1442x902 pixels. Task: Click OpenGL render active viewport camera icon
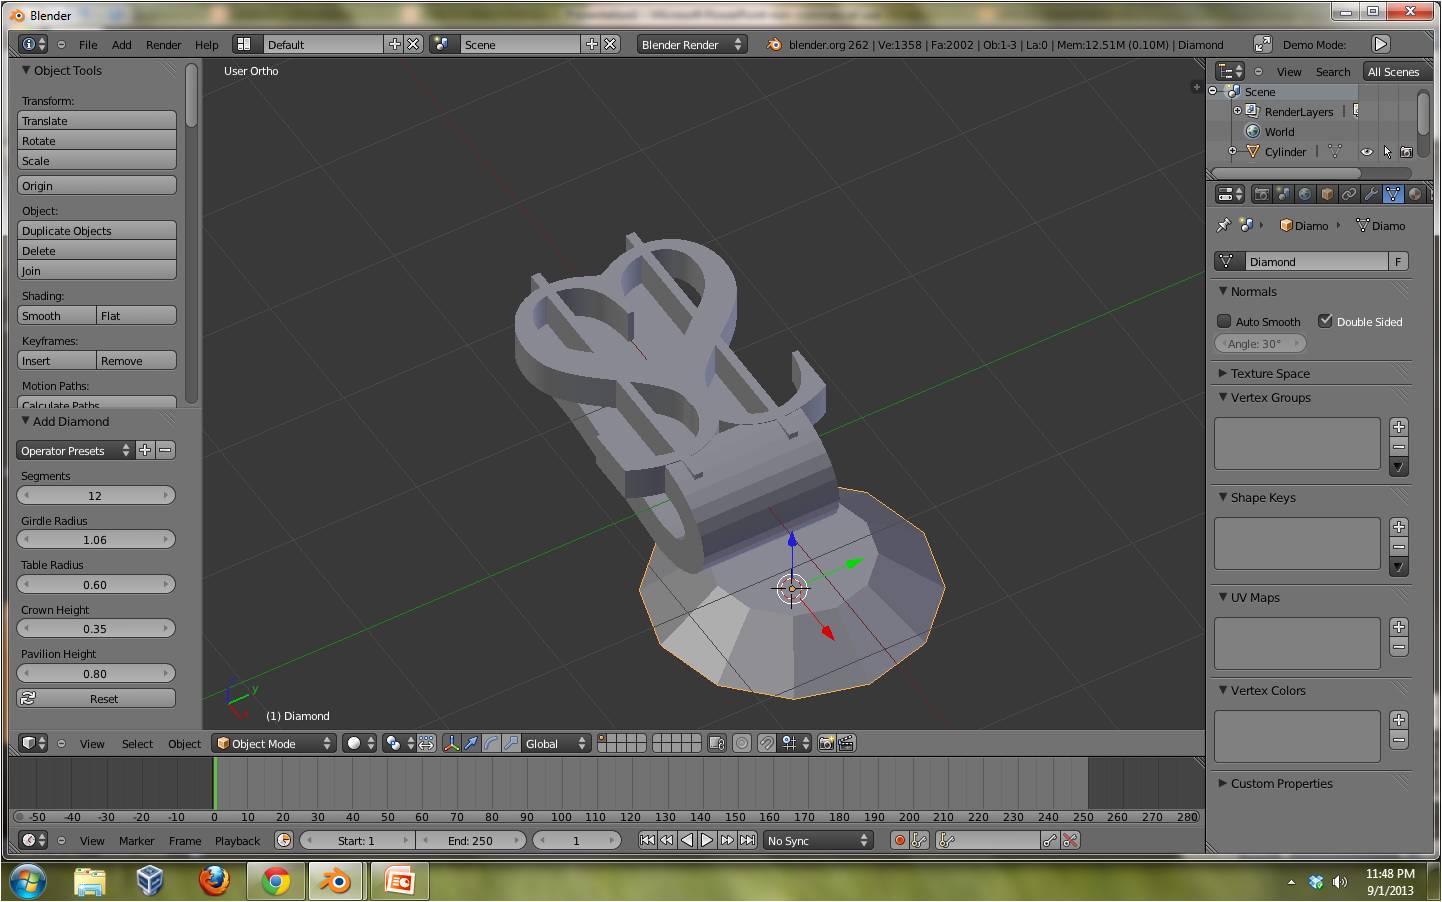coord(826,743)
